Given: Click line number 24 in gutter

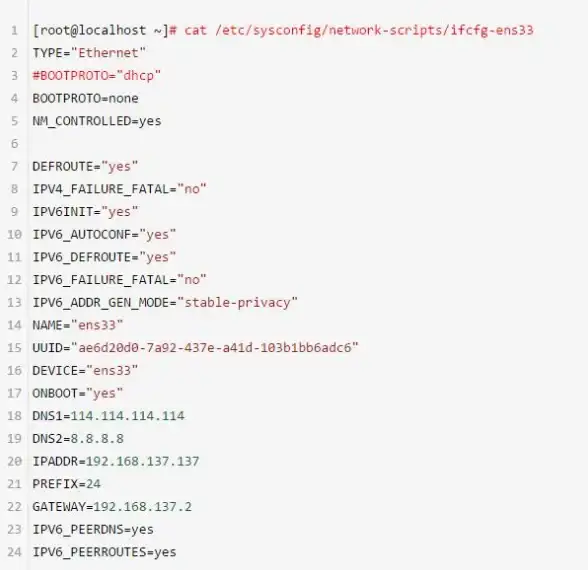Looking at the screenshot, I should 14,552.
